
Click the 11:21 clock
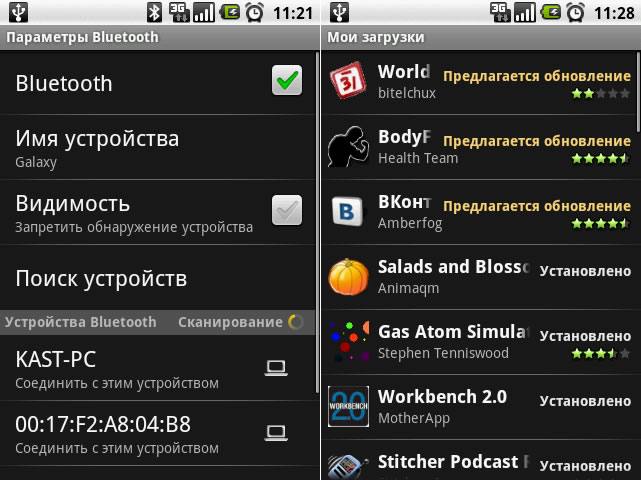click(293, 13)
